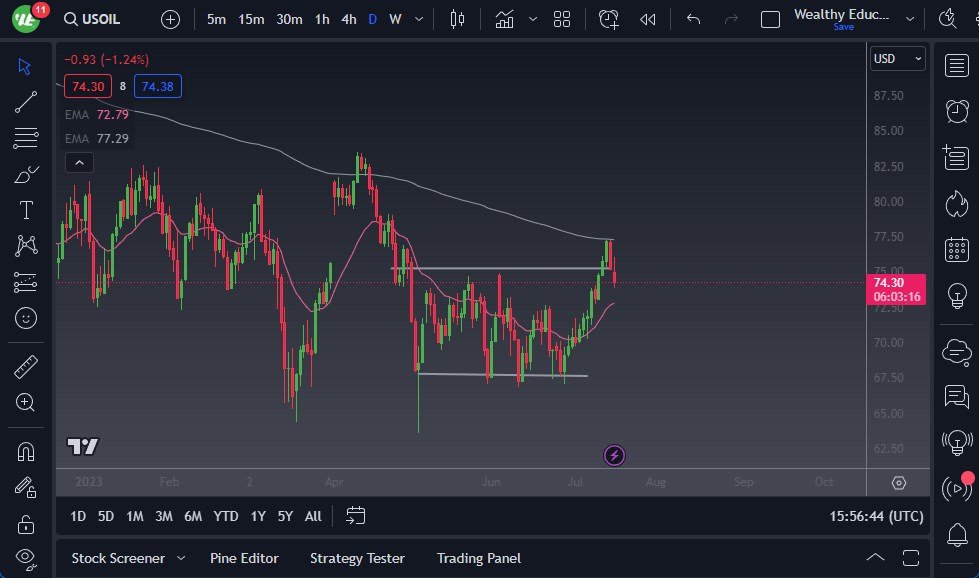Open the calendar panel icon
The height and width of the screenshot is (578, 979).
956,249
